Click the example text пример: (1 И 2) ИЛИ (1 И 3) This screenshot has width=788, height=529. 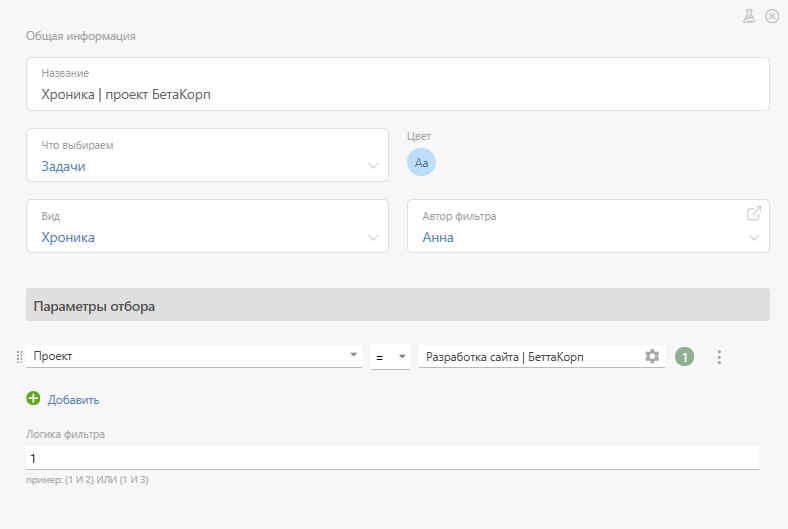pos(87,480)
